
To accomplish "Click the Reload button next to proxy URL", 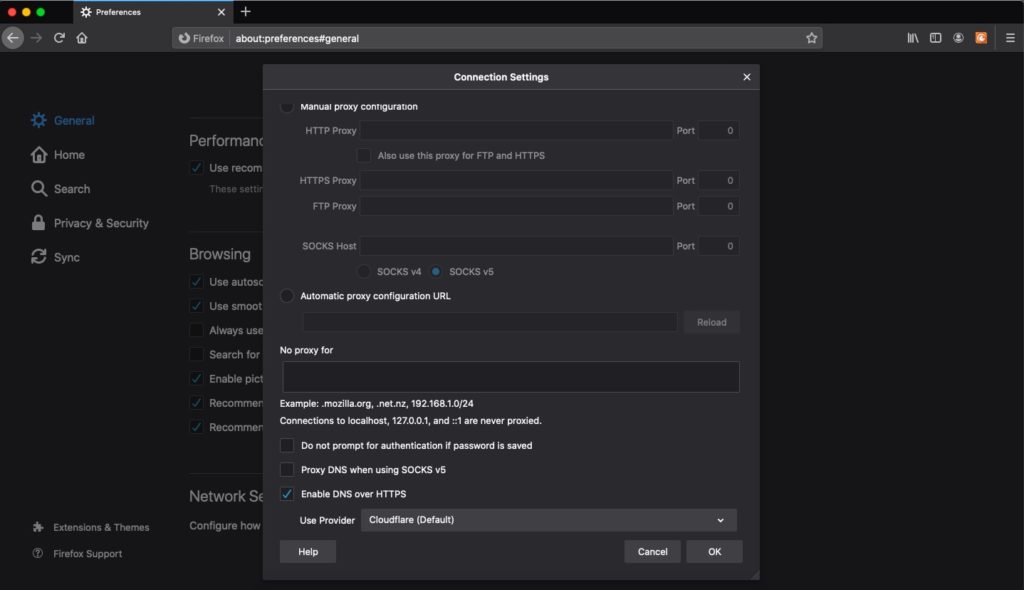I will [x=711, y=321].
